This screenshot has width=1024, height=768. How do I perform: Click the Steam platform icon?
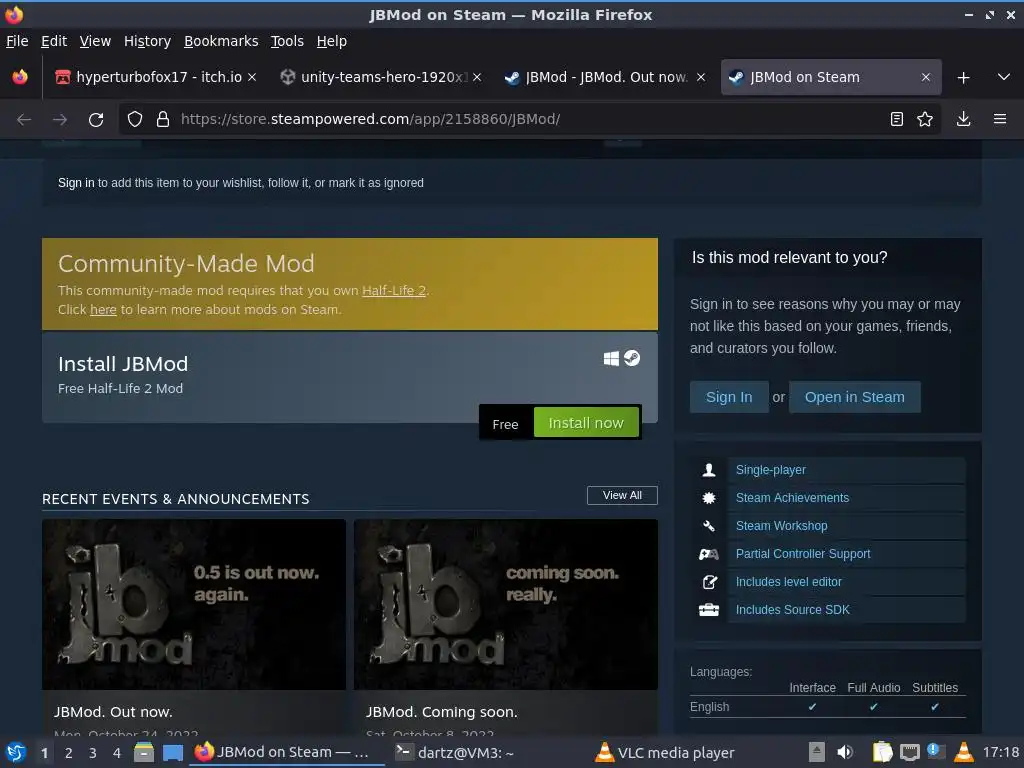(x=632, y=358)
